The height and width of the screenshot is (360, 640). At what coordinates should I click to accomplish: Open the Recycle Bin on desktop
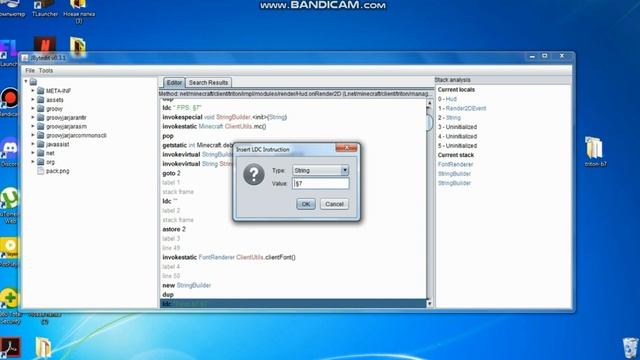point(630,348)
